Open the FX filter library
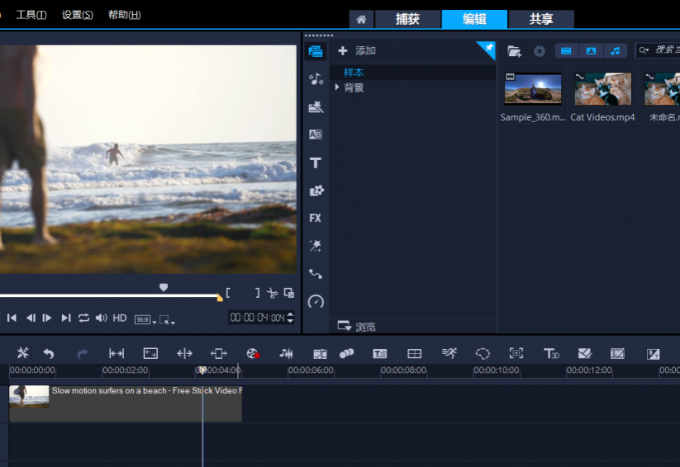This screenshot has width=680, height=467. point(316,218)
